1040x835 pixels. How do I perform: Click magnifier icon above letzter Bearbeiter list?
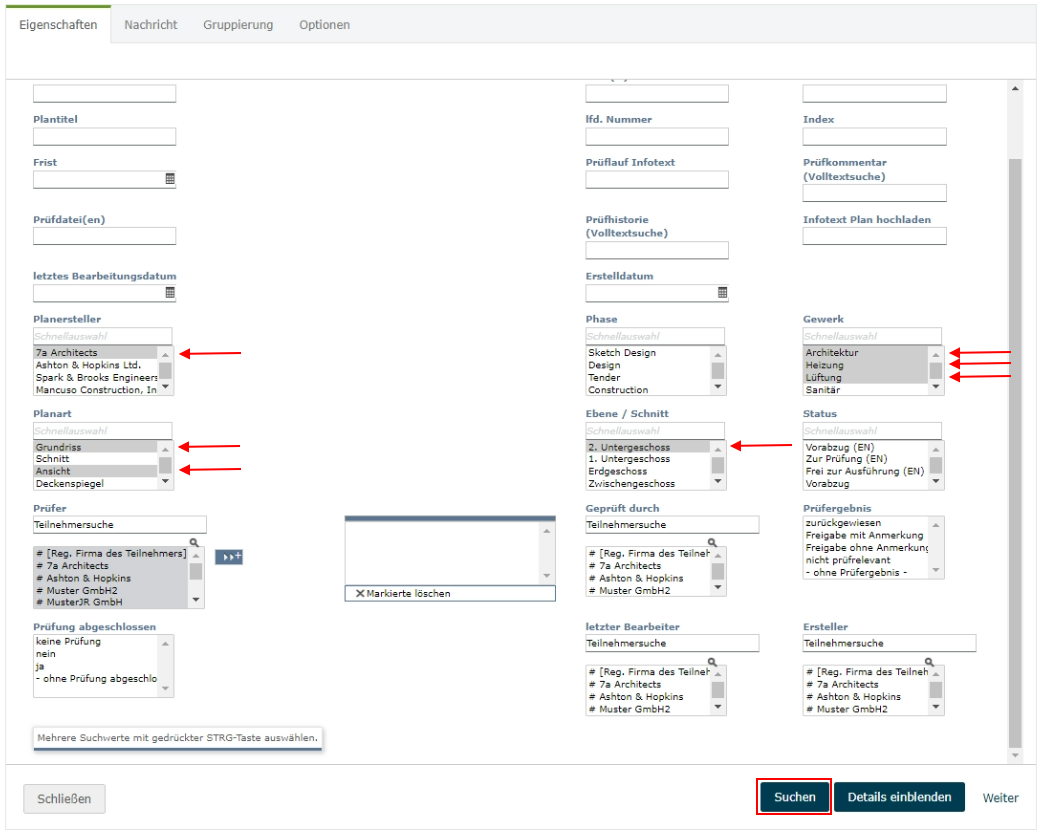point(712,661)
